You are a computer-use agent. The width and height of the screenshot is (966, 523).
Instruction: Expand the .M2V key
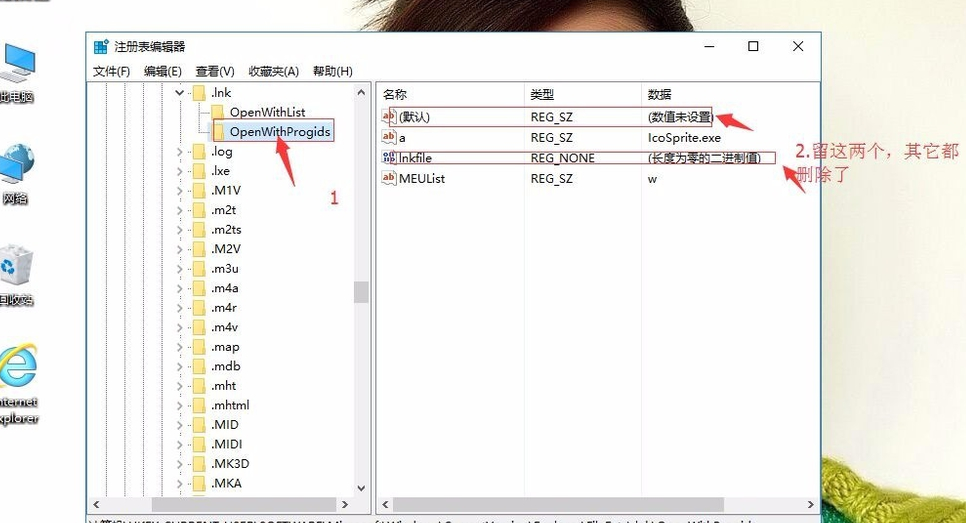point(179,249)
